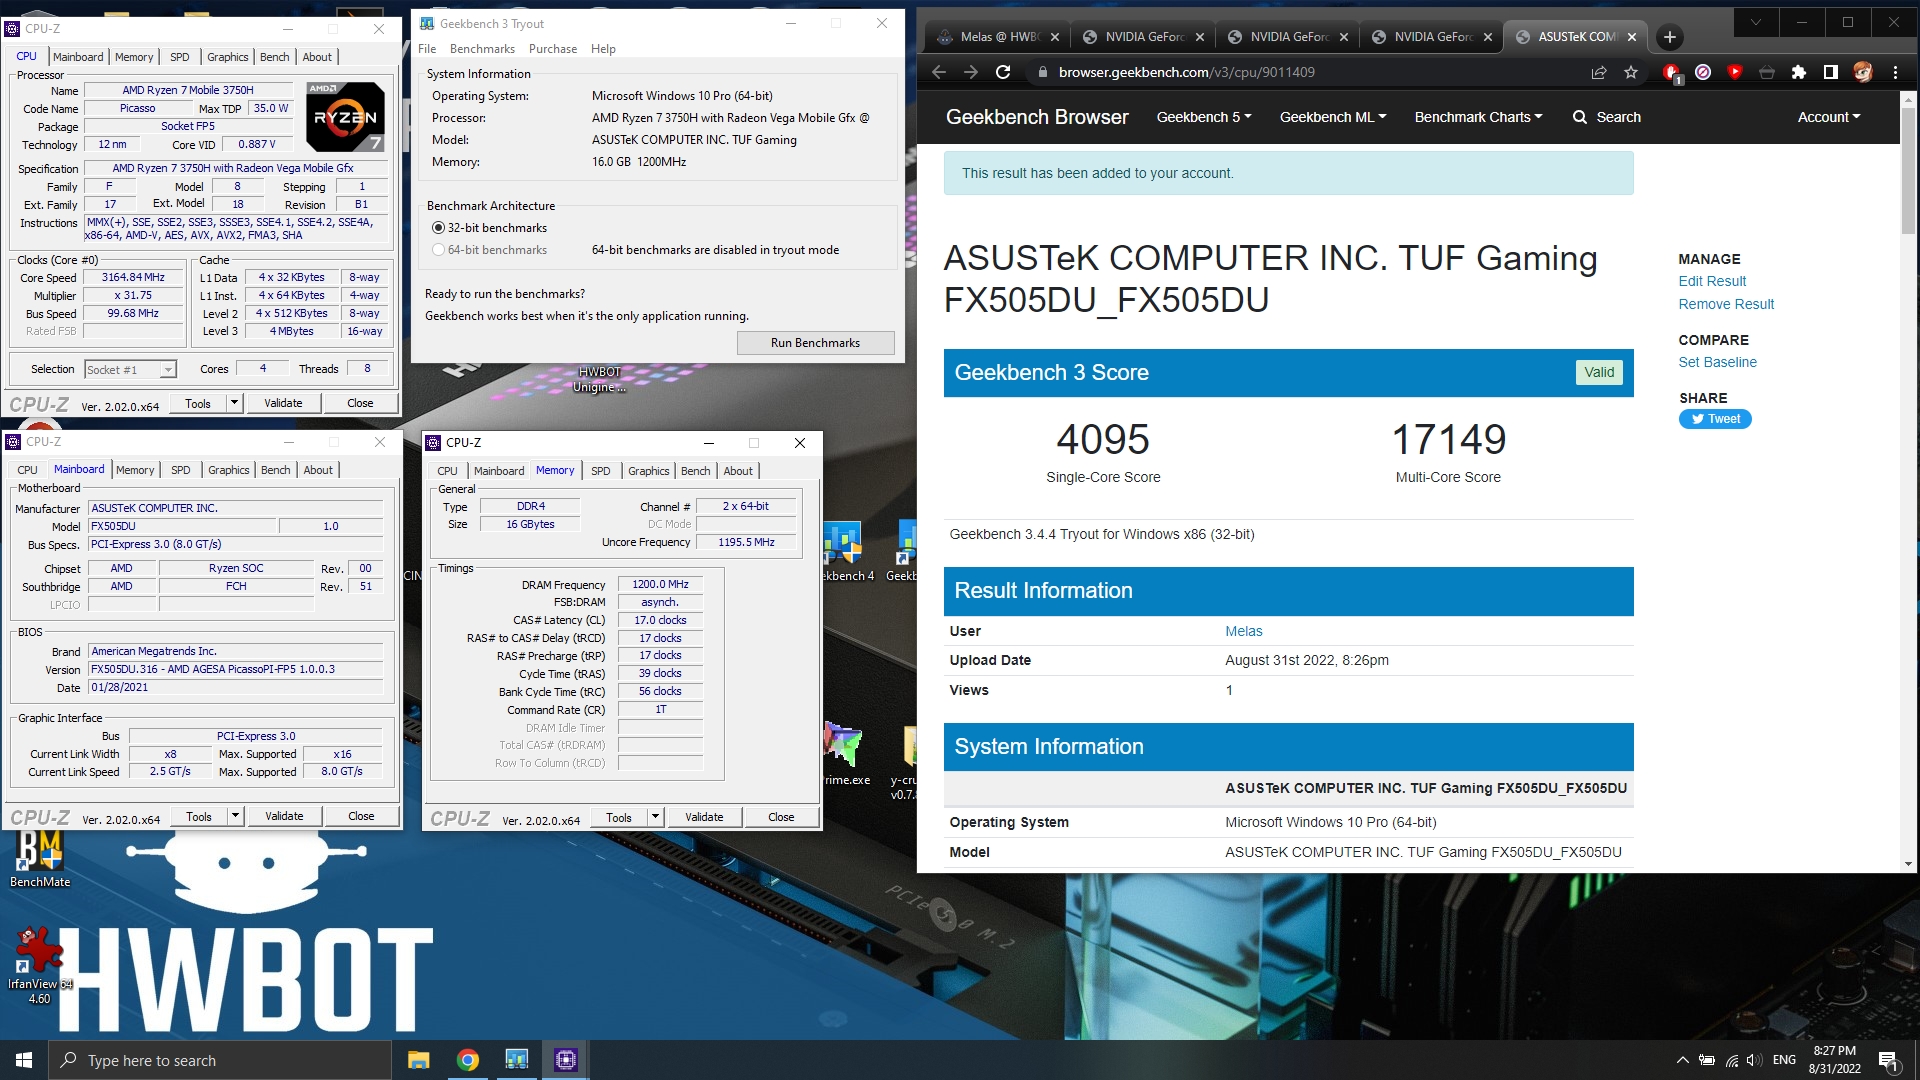Bookmark this page with star icon

[x=1631, y=72]
